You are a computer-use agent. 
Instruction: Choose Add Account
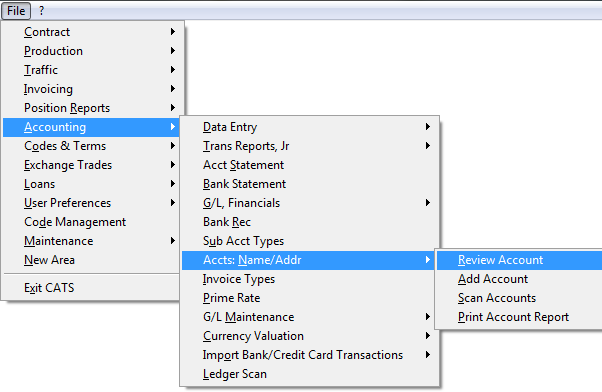pos(519,279)
